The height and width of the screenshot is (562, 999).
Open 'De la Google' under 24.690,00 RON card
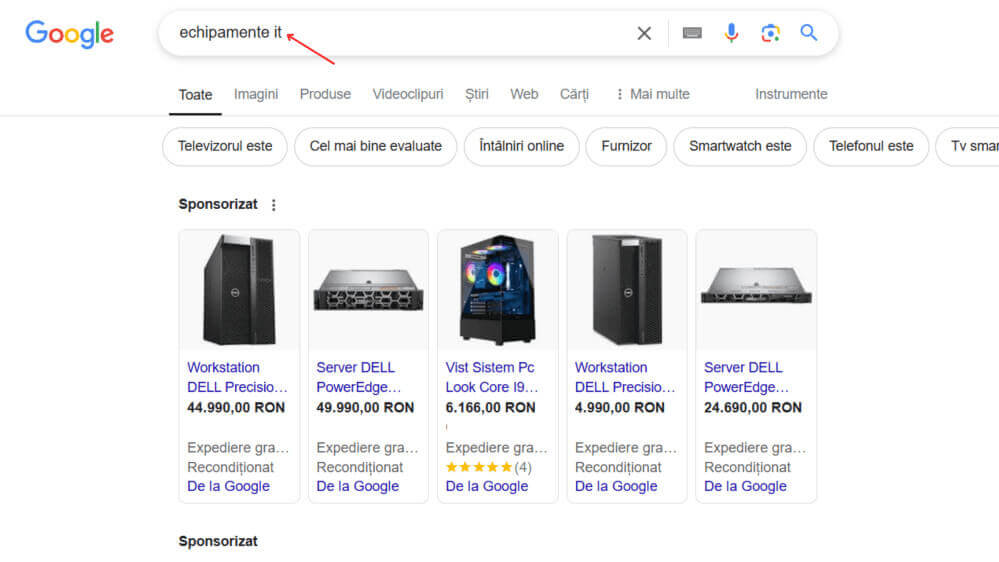pos(745,486)
